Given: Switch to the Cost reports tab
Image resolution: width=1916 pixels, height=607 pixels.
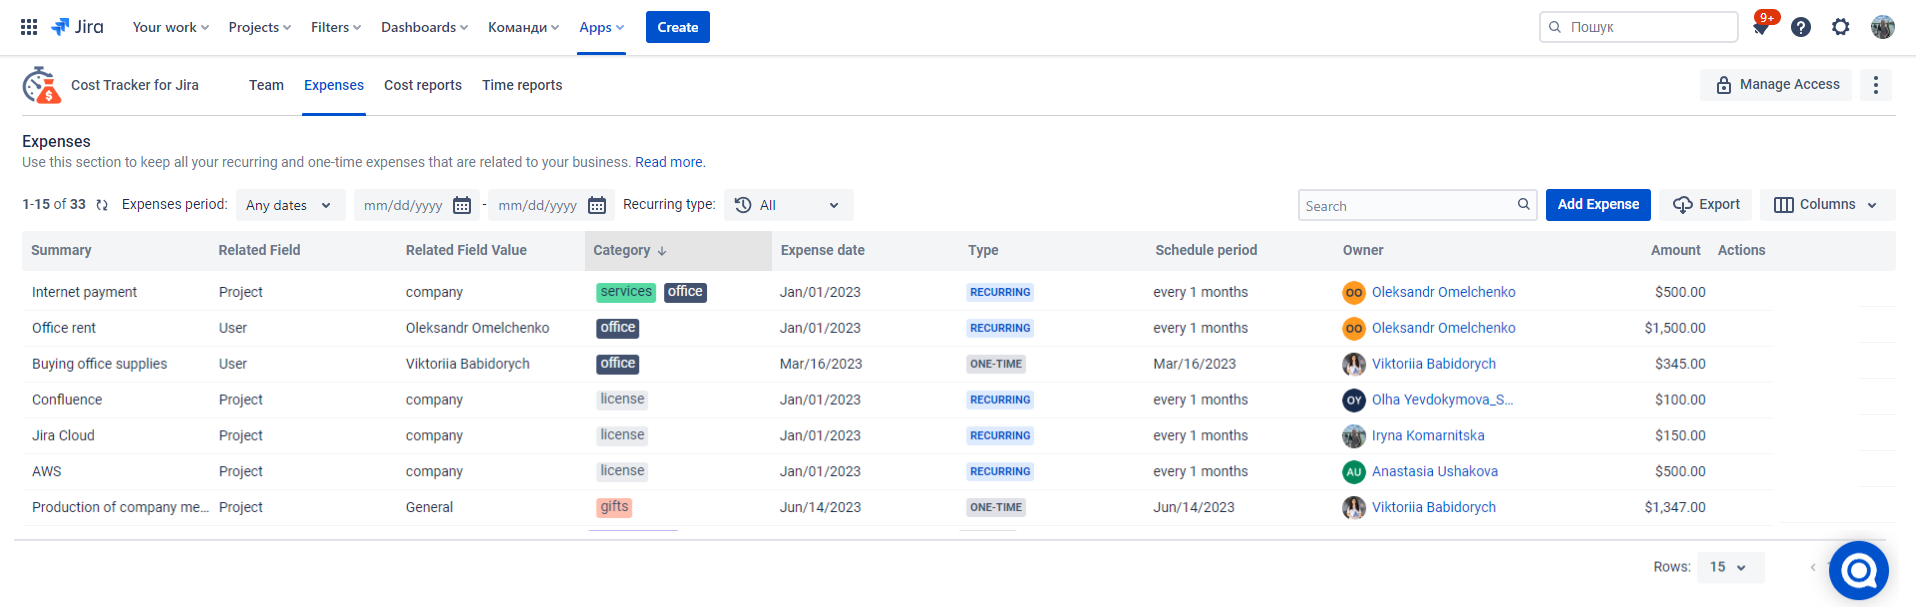Looking at the screenshot, I should (x=423, y=85).
